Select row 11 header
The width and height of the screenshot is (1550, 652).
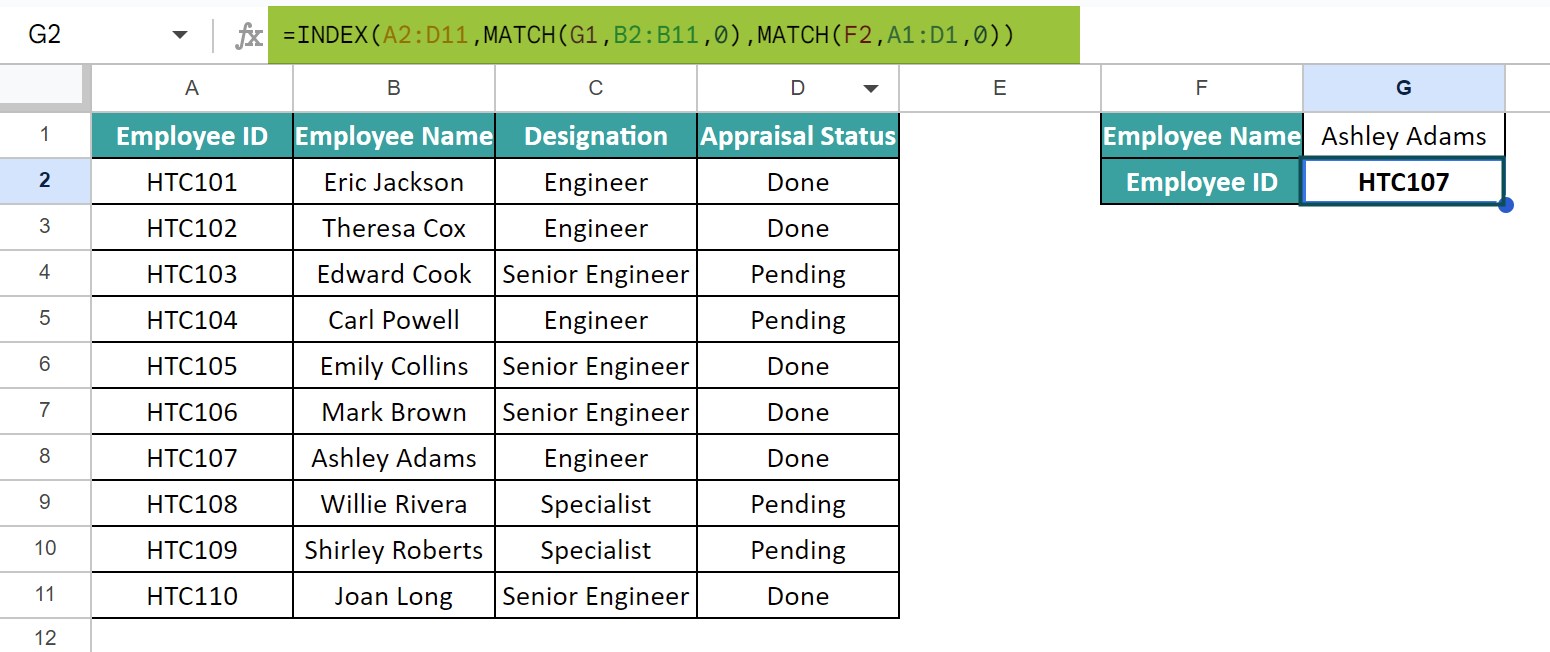click(45, 596)
